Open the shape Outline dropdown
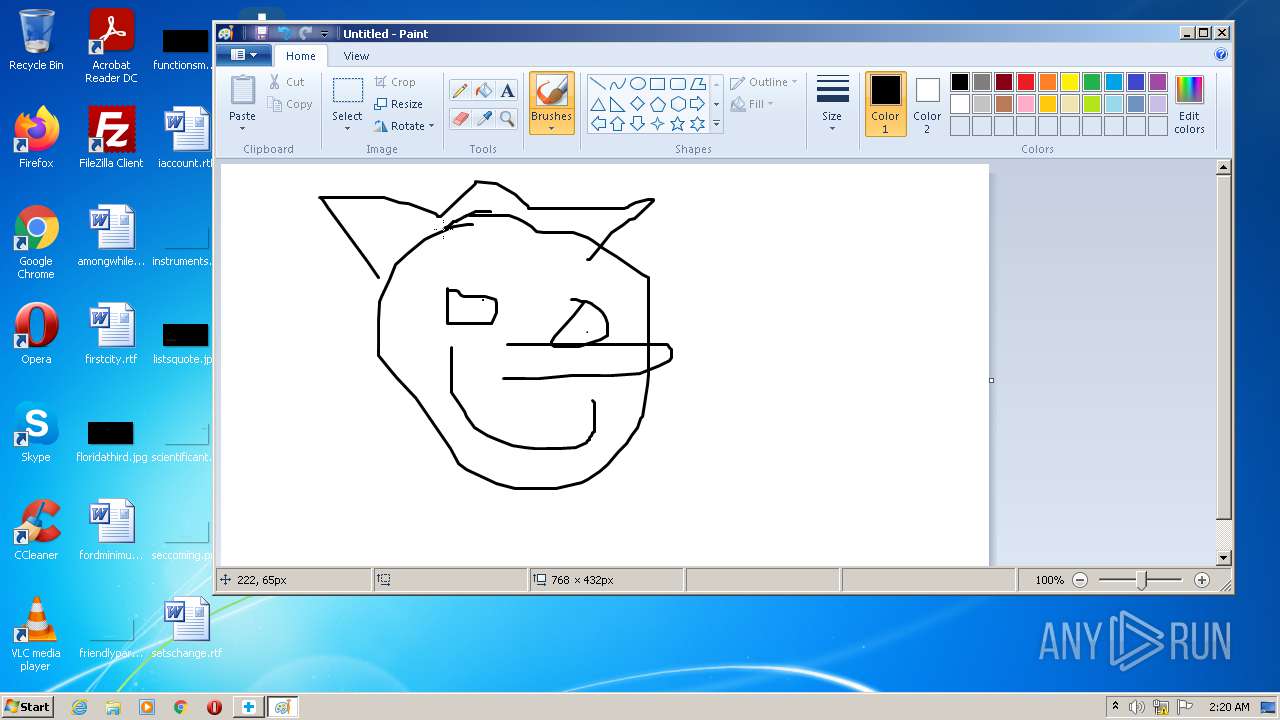 [765, 82]
